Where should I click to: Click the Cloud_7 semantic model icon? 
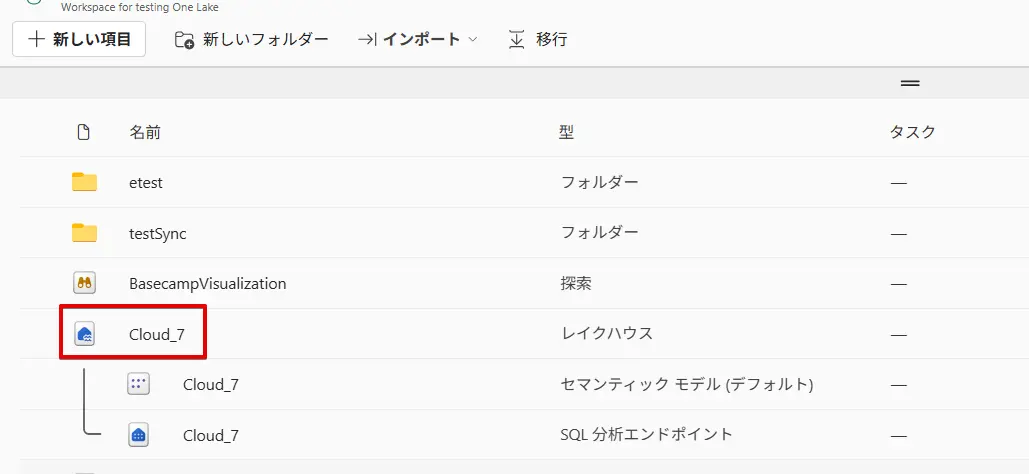coord(138,384)
